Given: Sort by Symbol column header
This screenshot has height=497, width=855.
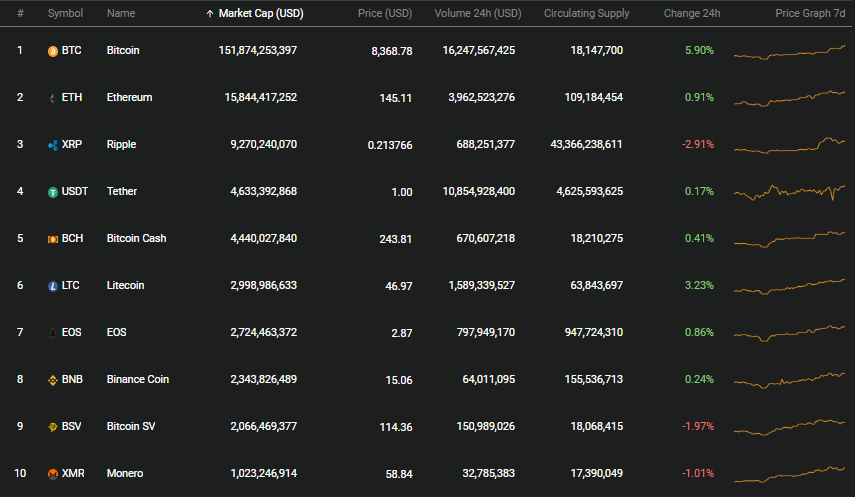Looking at the screenshot, I should [65, 13].
